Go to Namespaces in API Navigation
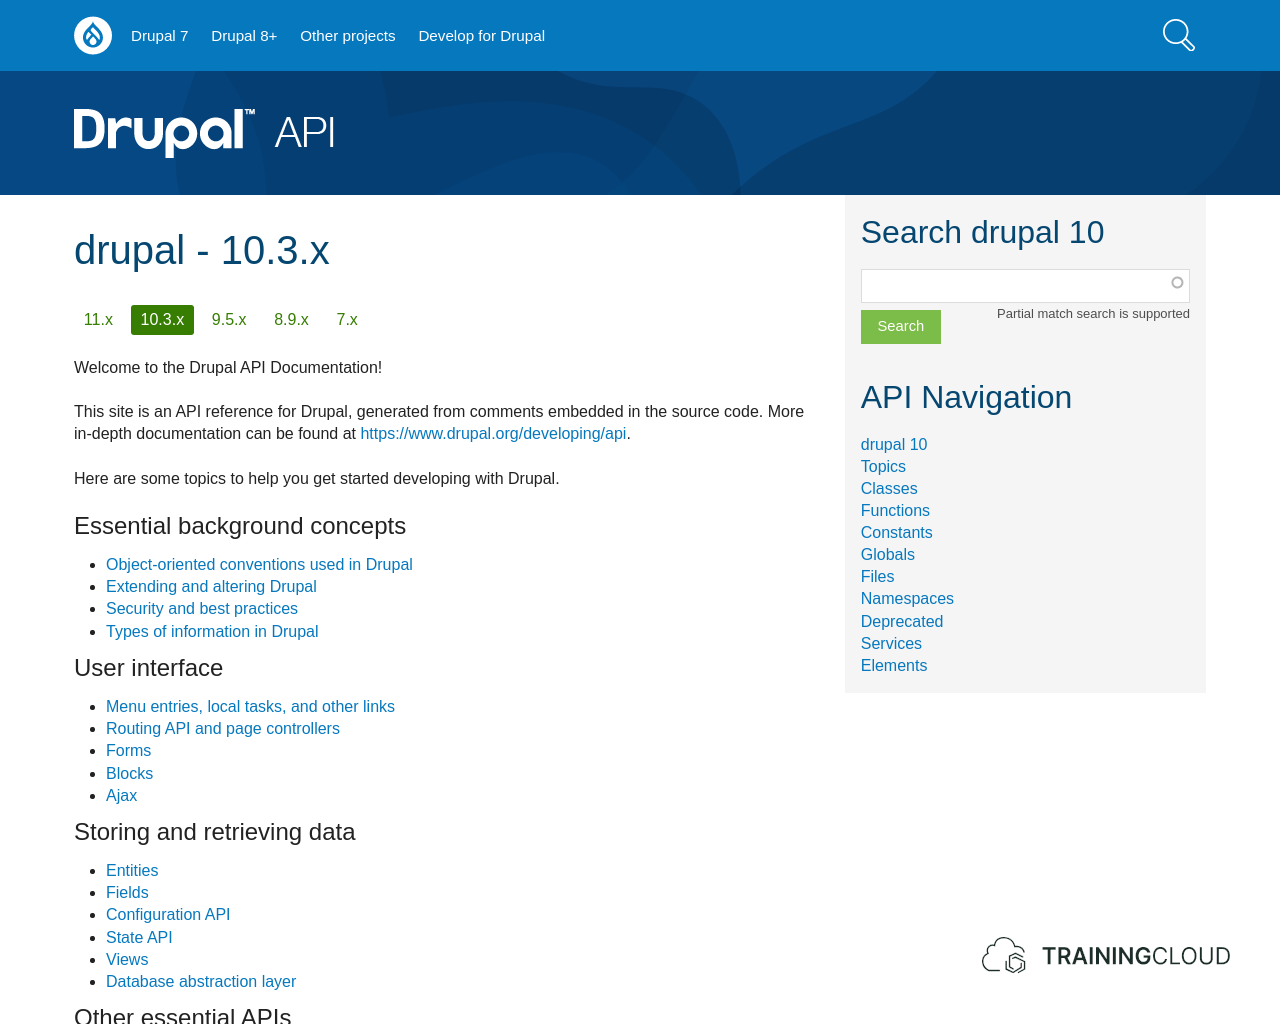The height and width of the screenshot is (1024, 1280). pos(907,599)
